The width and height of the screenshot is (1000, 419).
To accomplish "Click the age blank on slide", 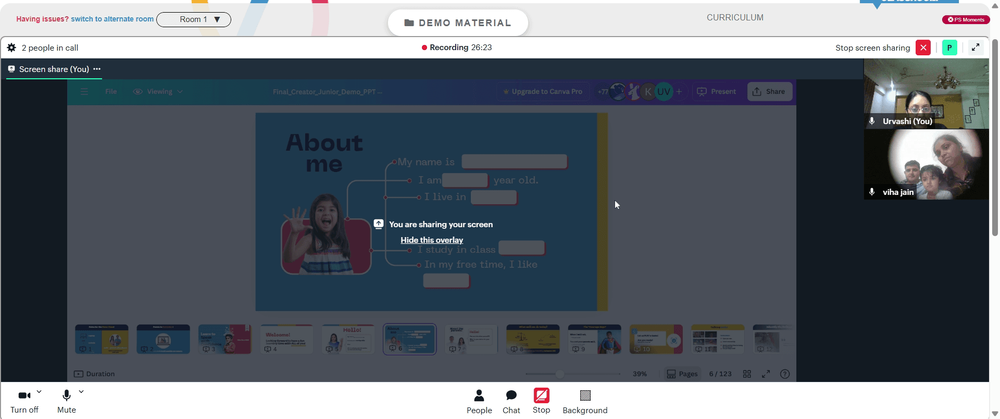I will [465, 180].
